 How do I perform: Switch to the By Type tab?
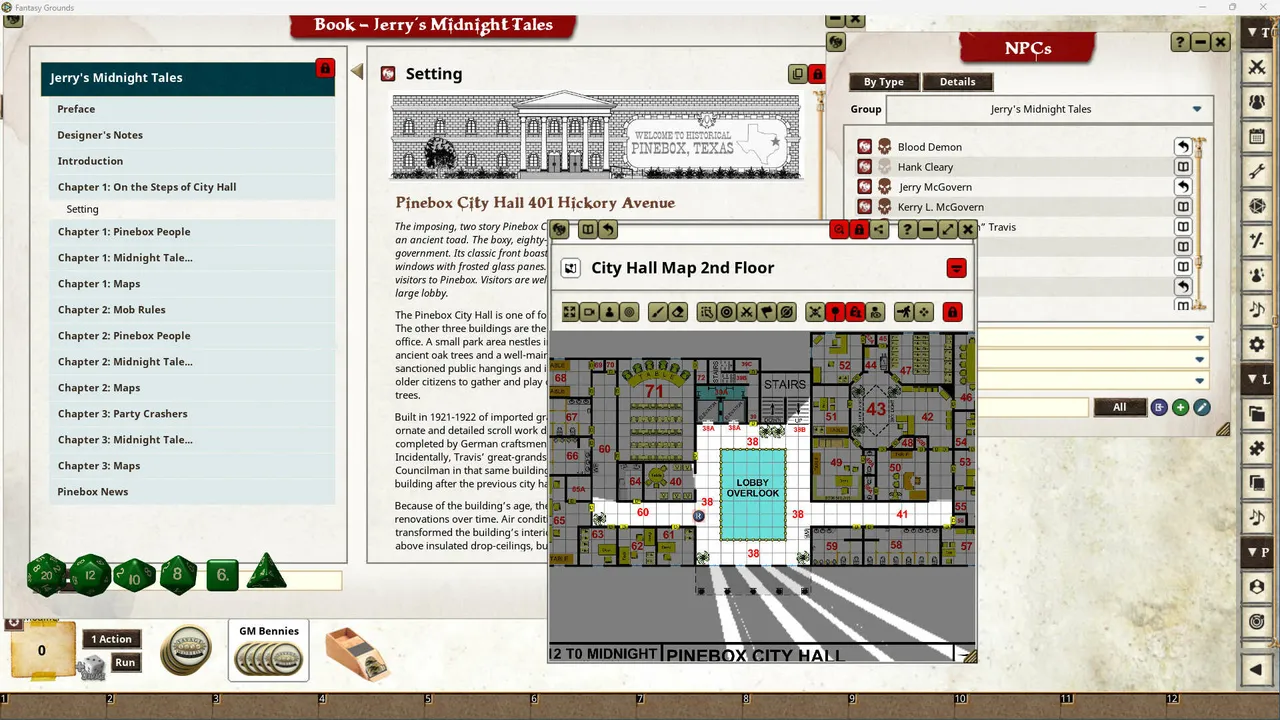pos(884,82)
